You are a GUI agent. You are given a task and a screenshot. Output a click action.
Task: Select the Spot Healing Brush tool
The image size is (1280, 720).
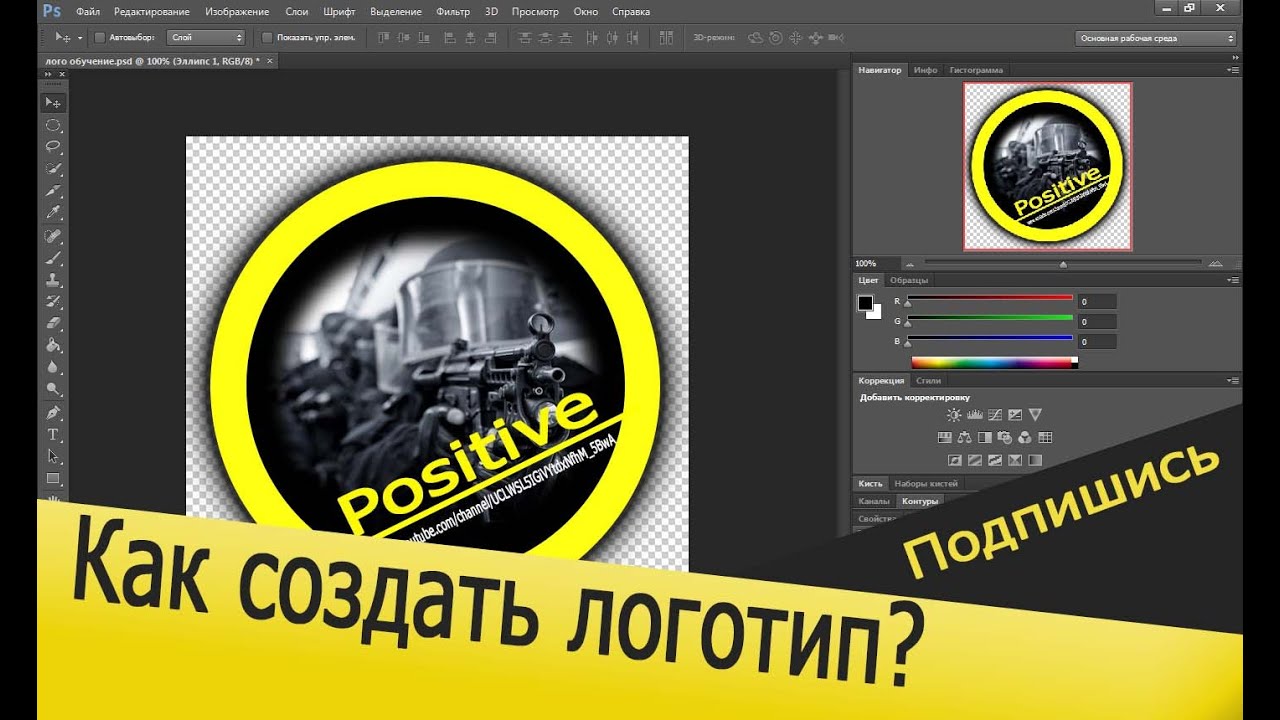pyautogui.click(x=54, y=236)
